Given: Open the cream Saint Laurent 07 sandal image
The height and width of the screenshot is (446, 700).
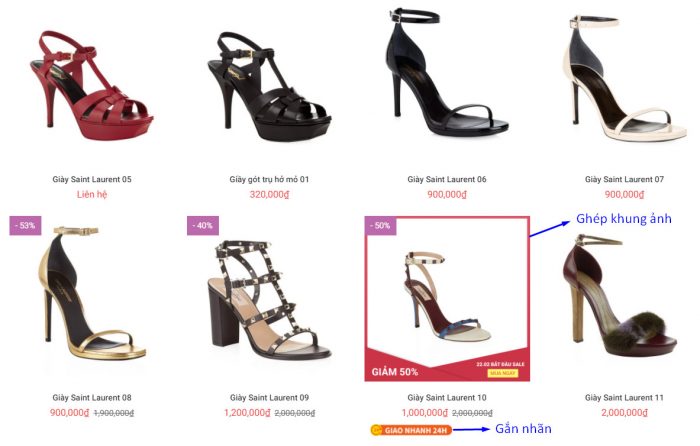Looking at the screenshot, I should point(624,78).
